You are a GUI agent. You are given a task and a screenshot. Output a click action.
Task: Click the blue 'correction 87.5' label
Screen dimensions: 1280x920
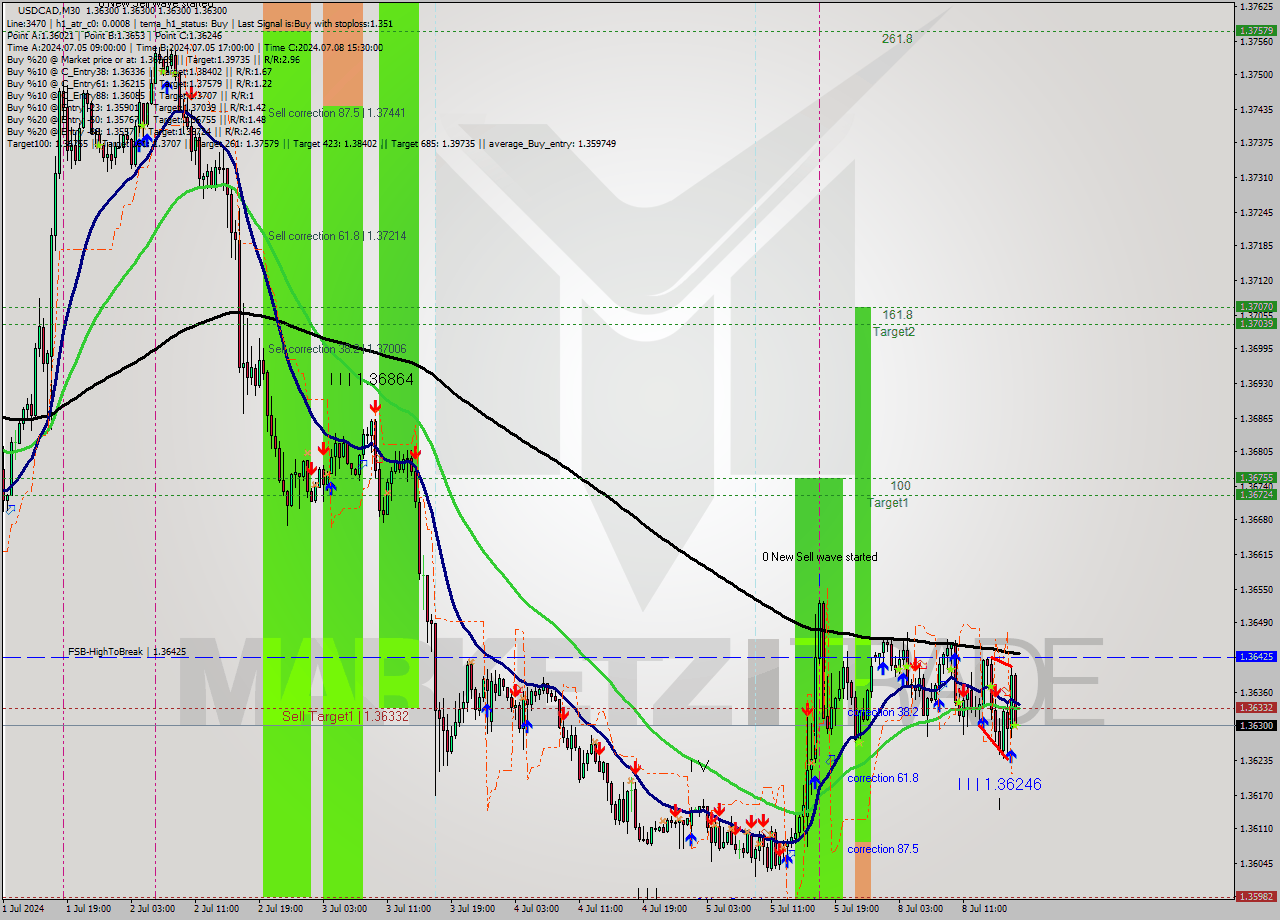pos(883,849)
